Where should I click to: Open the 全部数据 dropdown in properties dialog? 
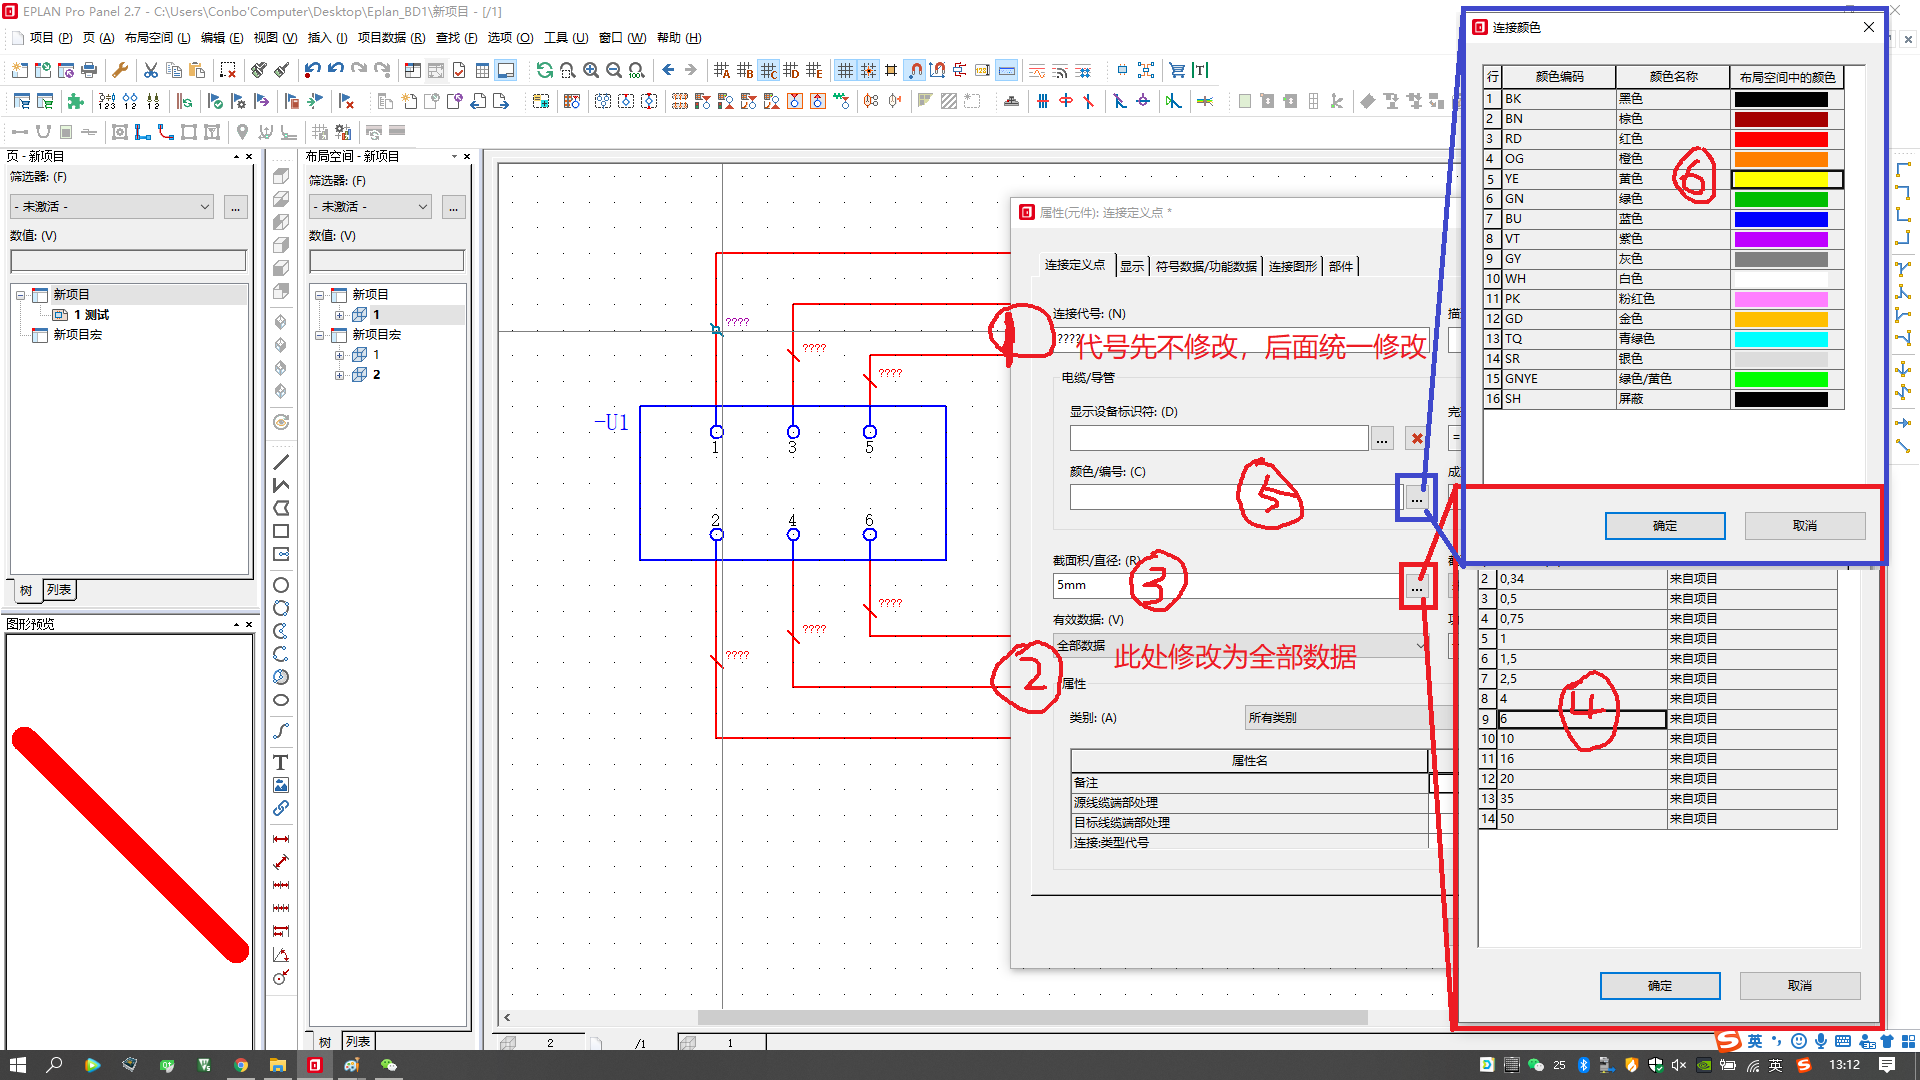(x=1422, y=645)
